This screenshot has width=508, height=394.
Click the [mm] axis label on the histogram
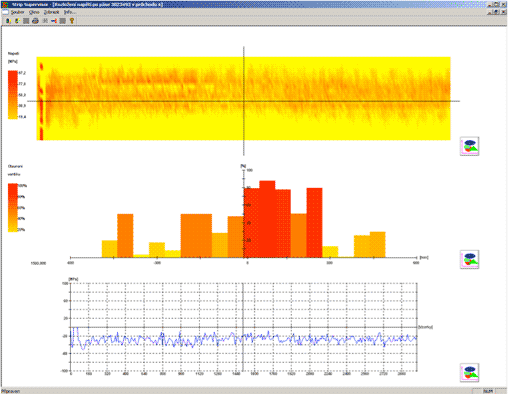coord(424,257)
